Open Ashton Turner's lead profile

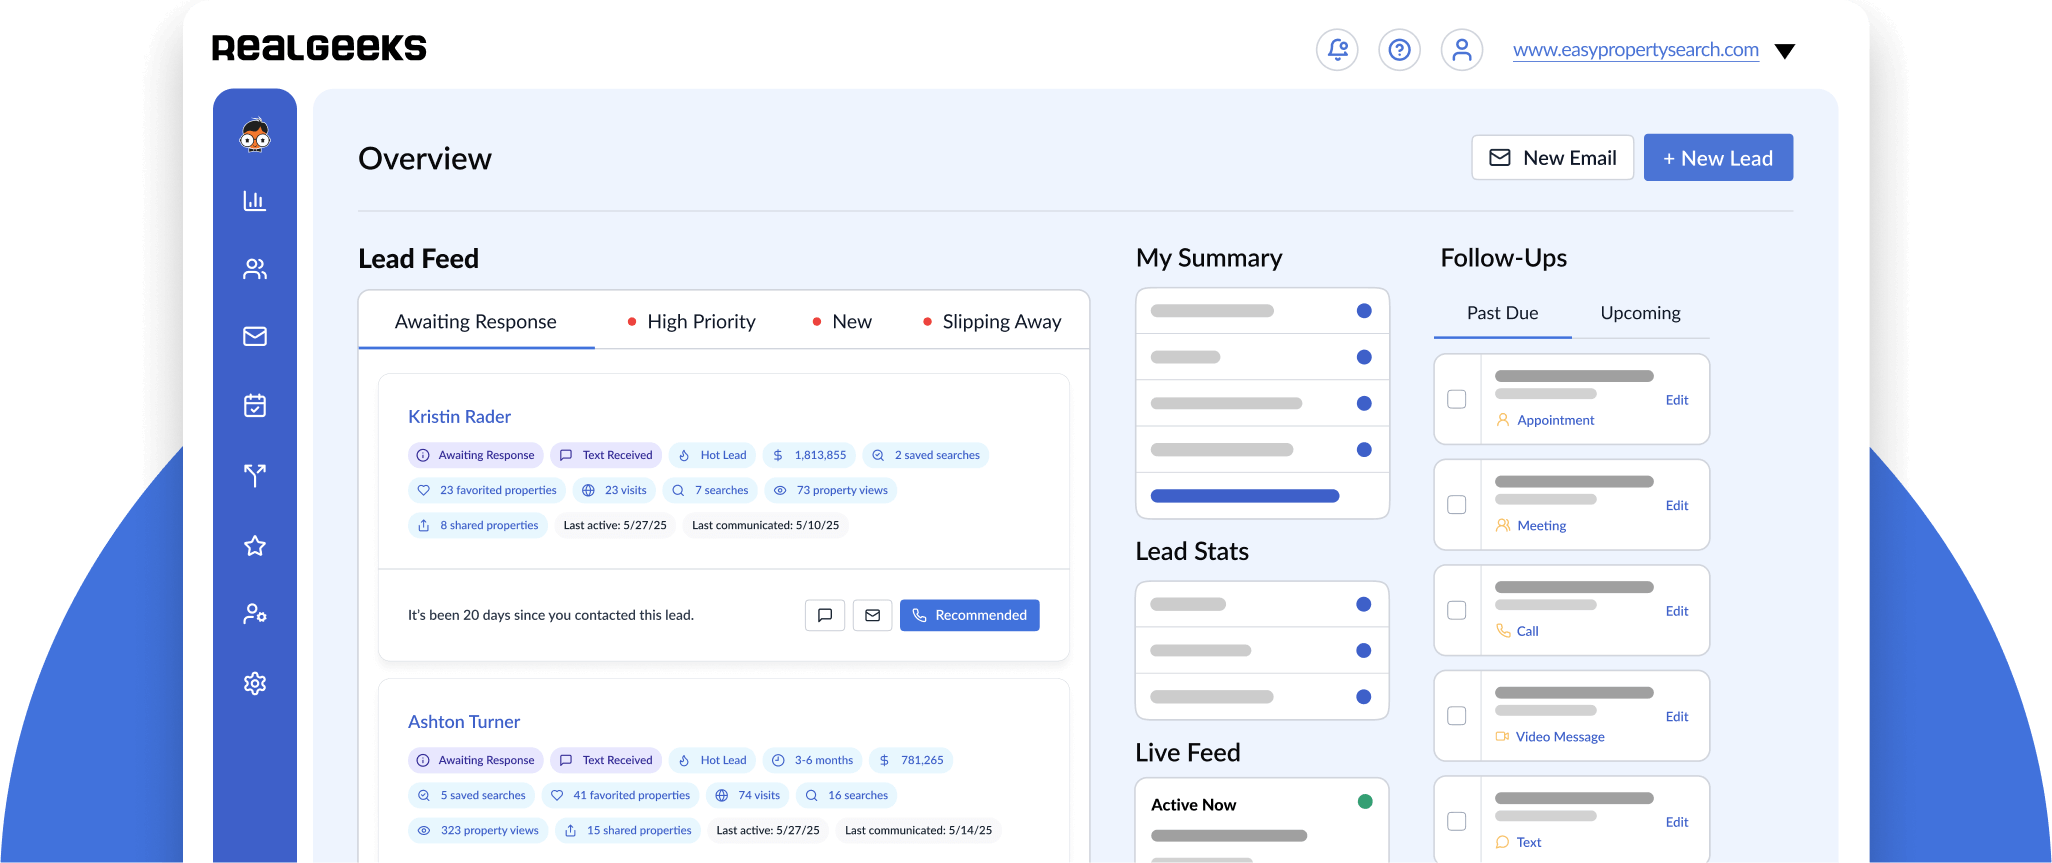(x=464, y=721)
